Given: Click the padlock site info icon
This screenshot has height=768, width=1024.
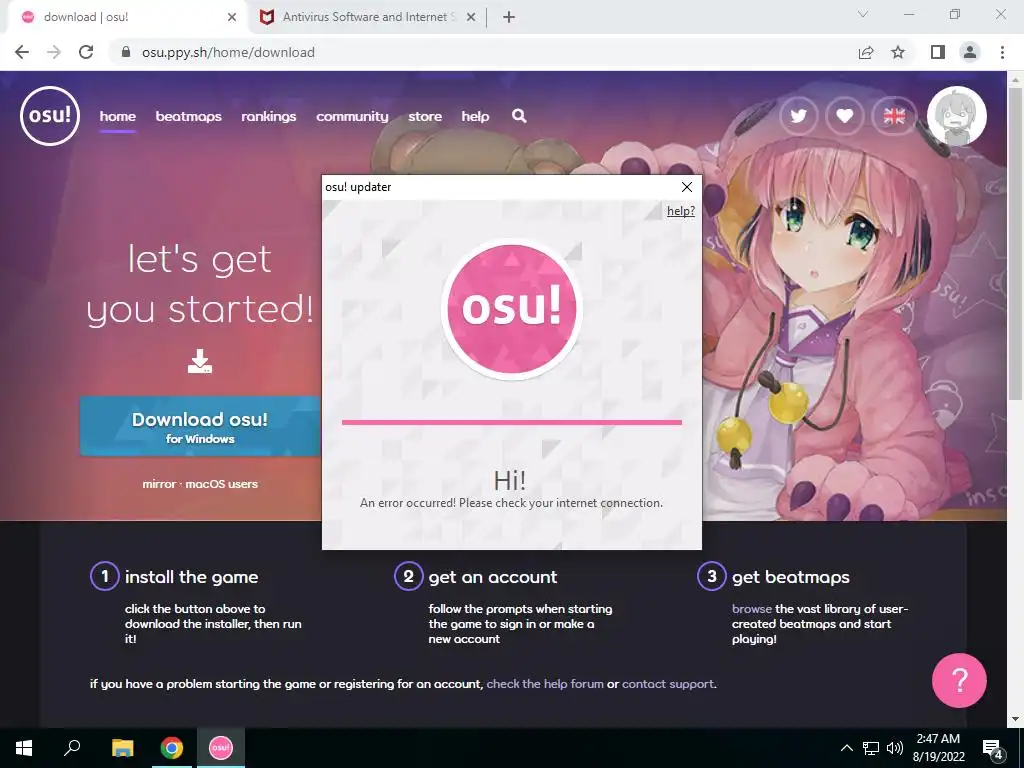Looking at the screenshot, I should 127,52.
